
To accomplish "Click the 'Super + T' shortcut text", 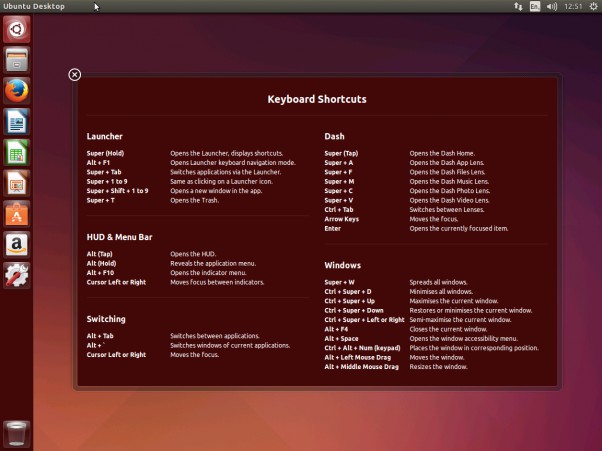I will (x=101, y=200).
